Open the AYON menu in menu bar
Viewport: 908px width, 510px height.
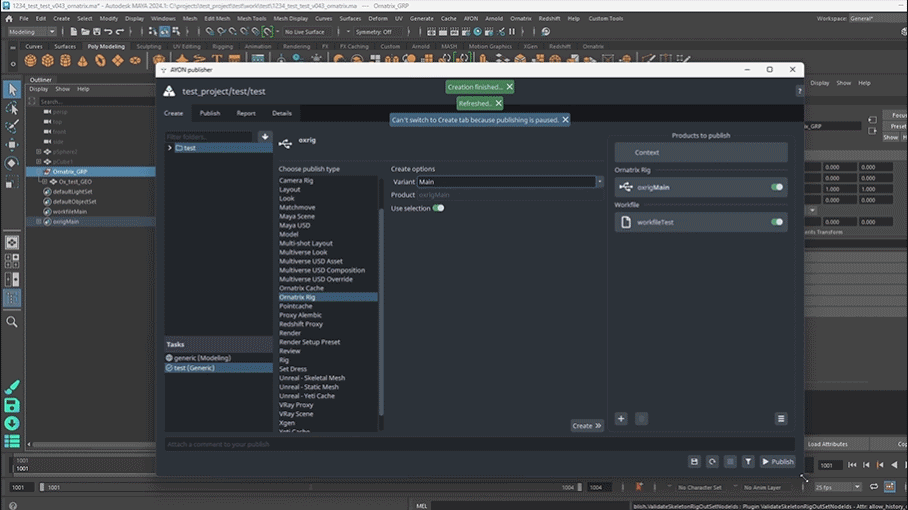point(471,19)
